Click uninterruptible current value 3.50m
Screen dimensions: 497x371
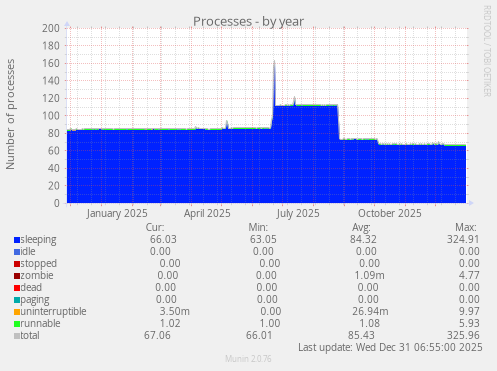click(x=175, y=311)
